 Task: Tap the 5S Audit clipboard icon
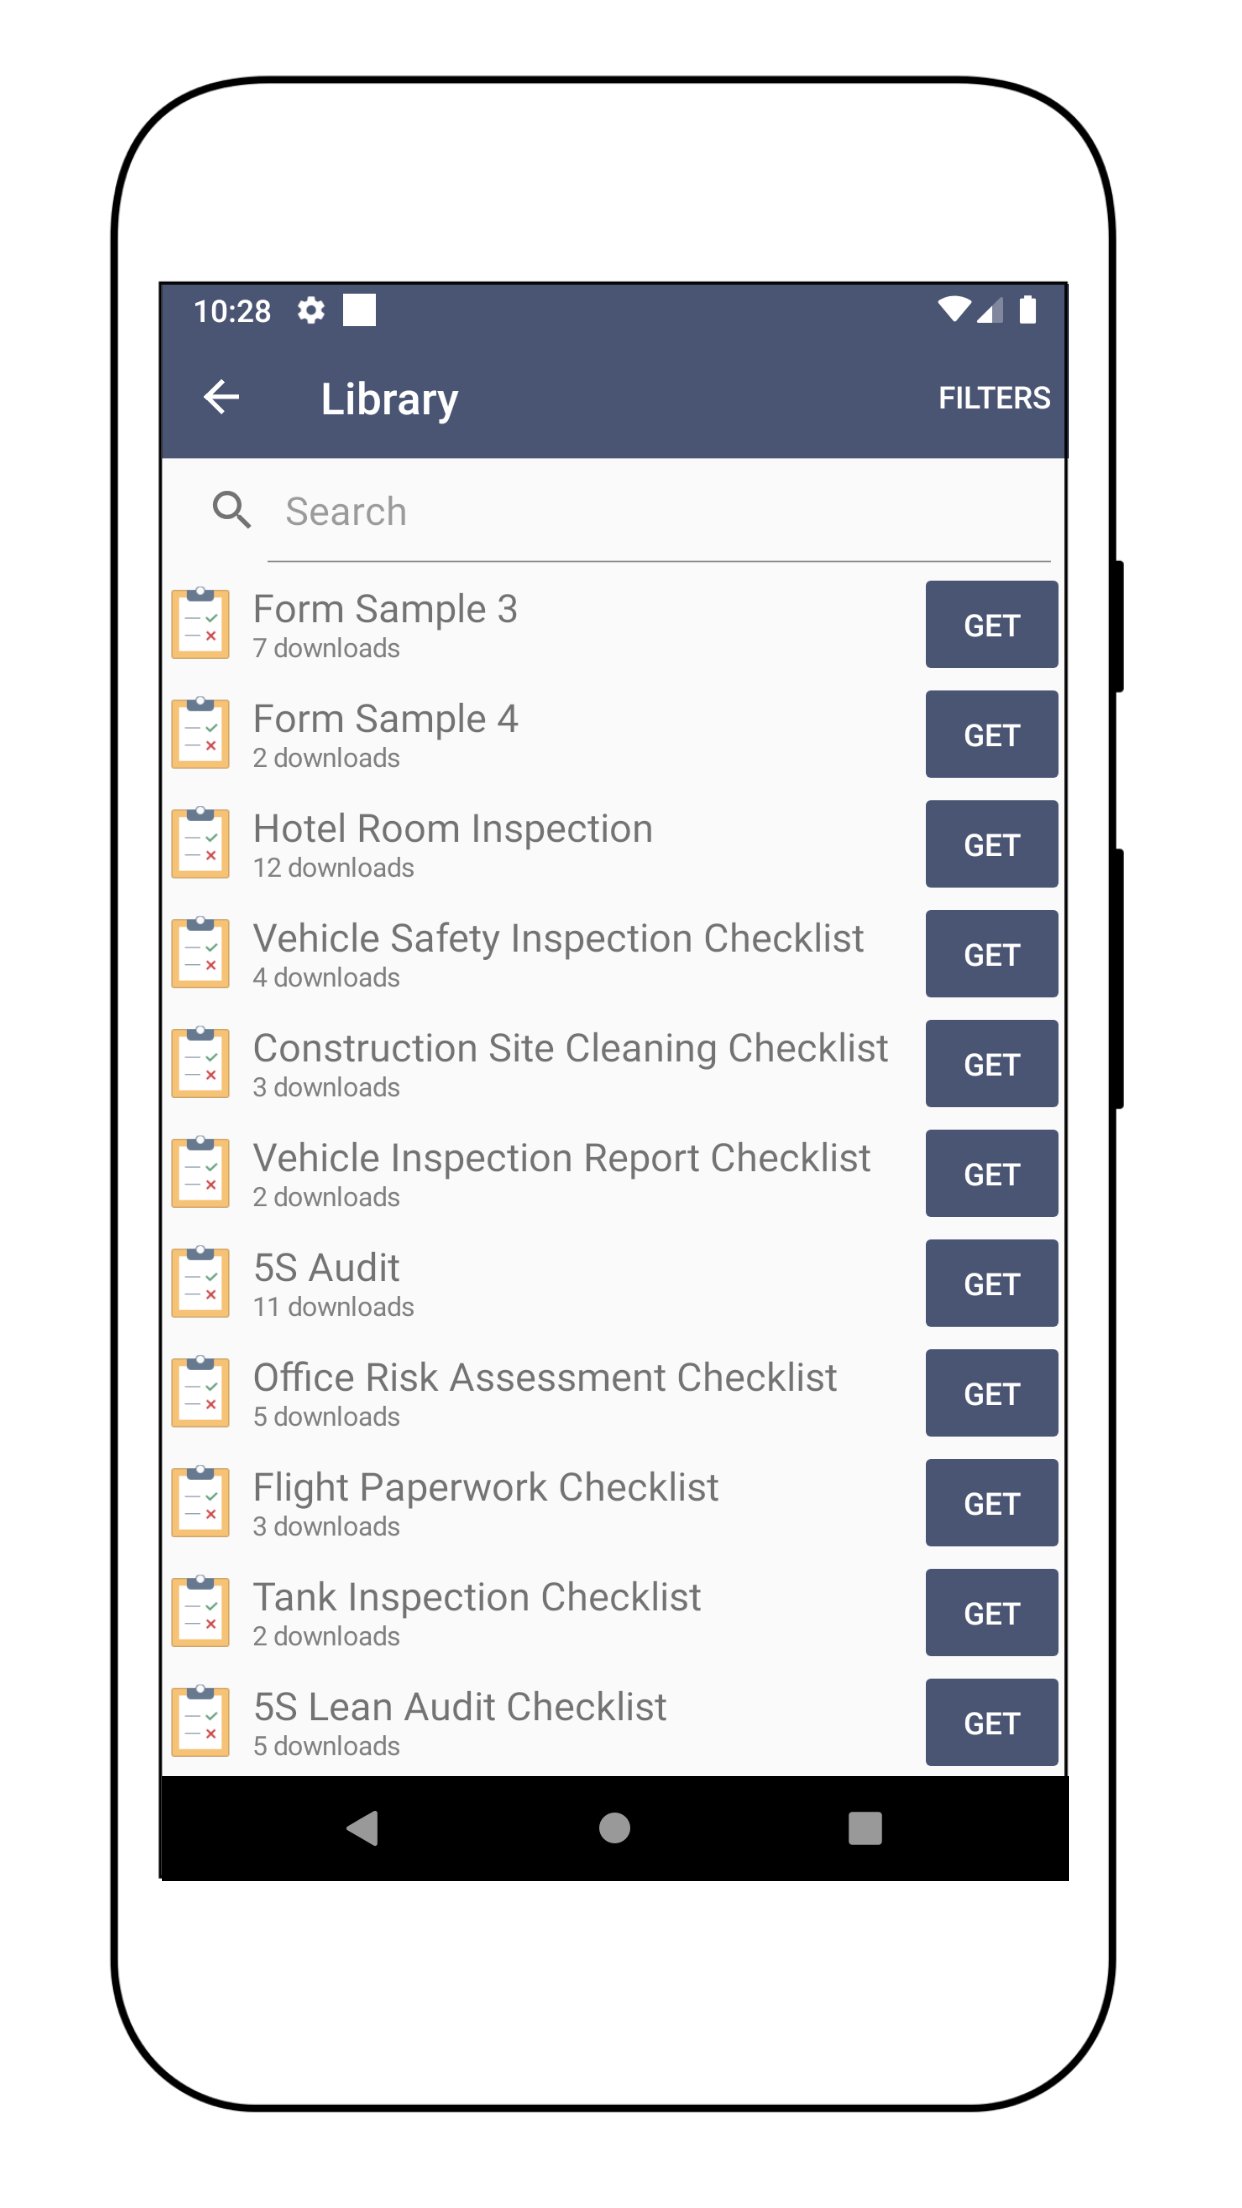[201, 1283]
